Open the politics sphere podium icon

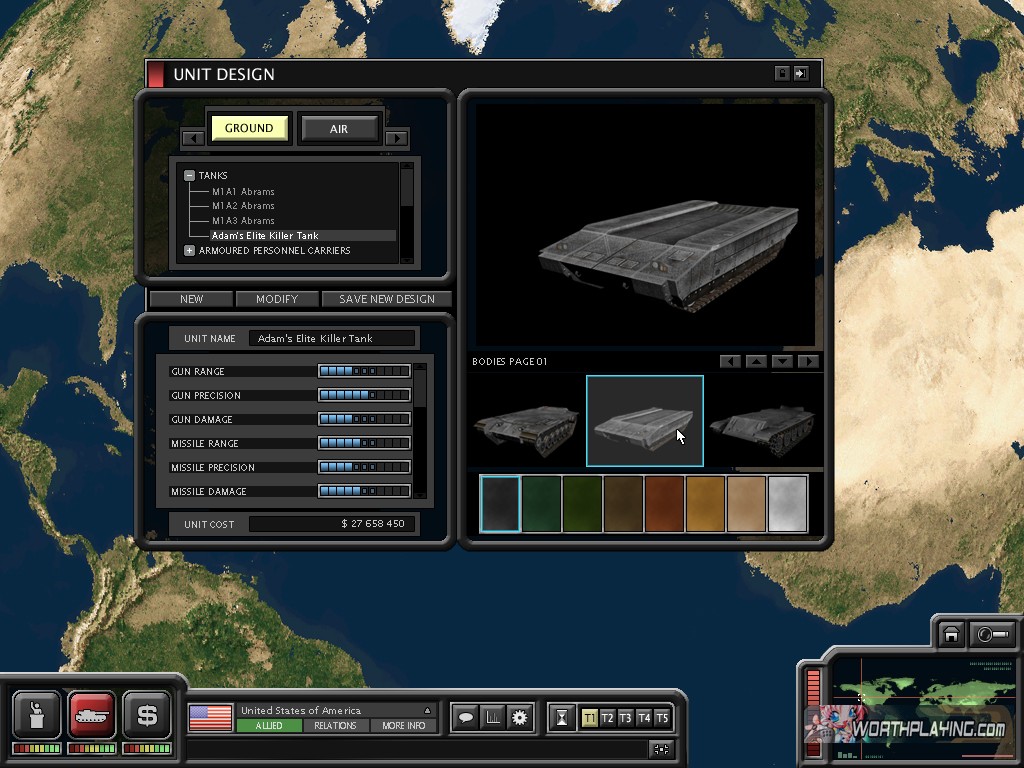pyautogui.click(x=37, y=715)
